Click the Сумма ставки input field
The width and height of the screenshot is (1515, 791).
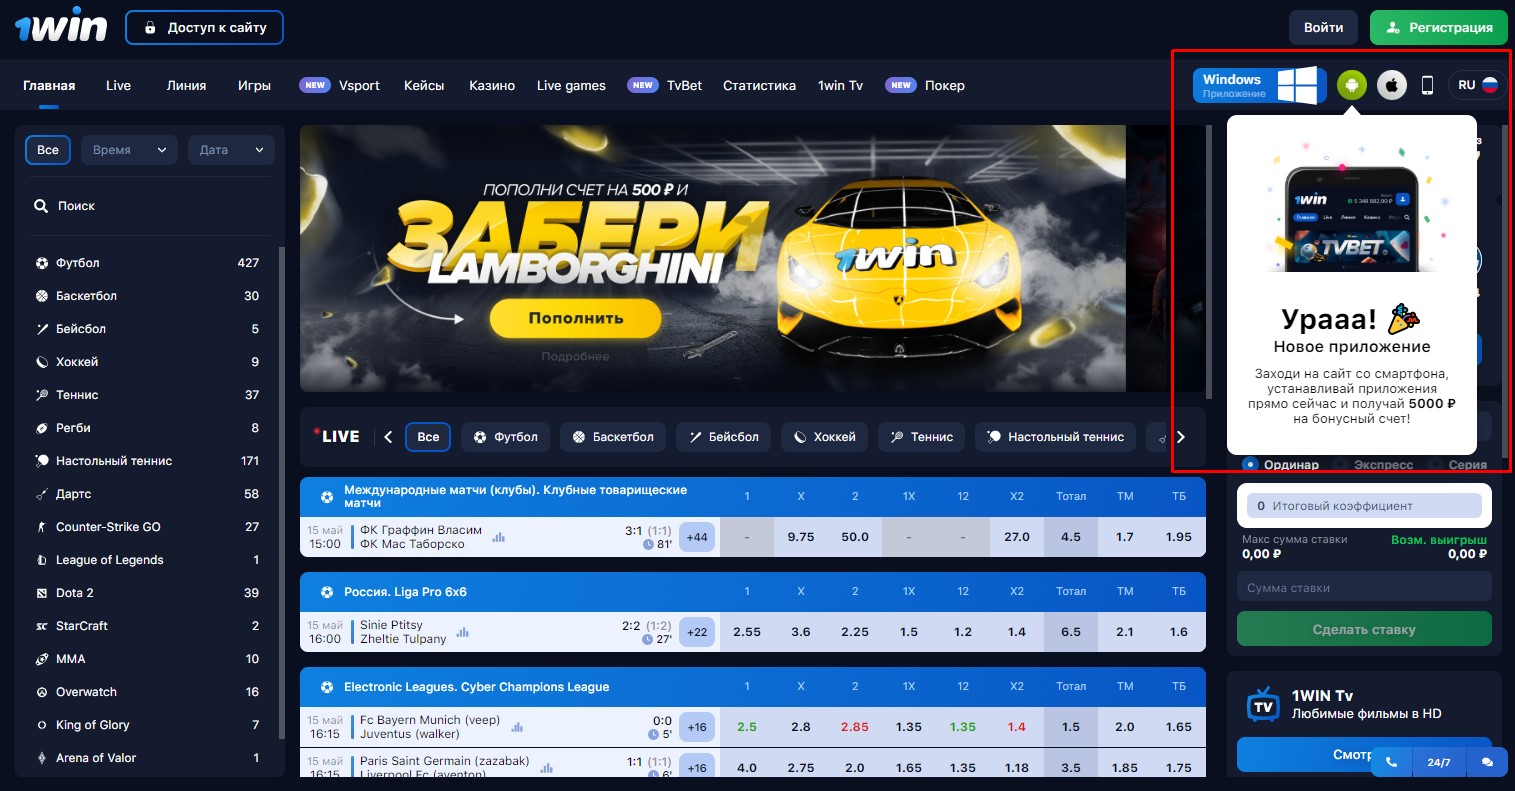(1364, 588)
